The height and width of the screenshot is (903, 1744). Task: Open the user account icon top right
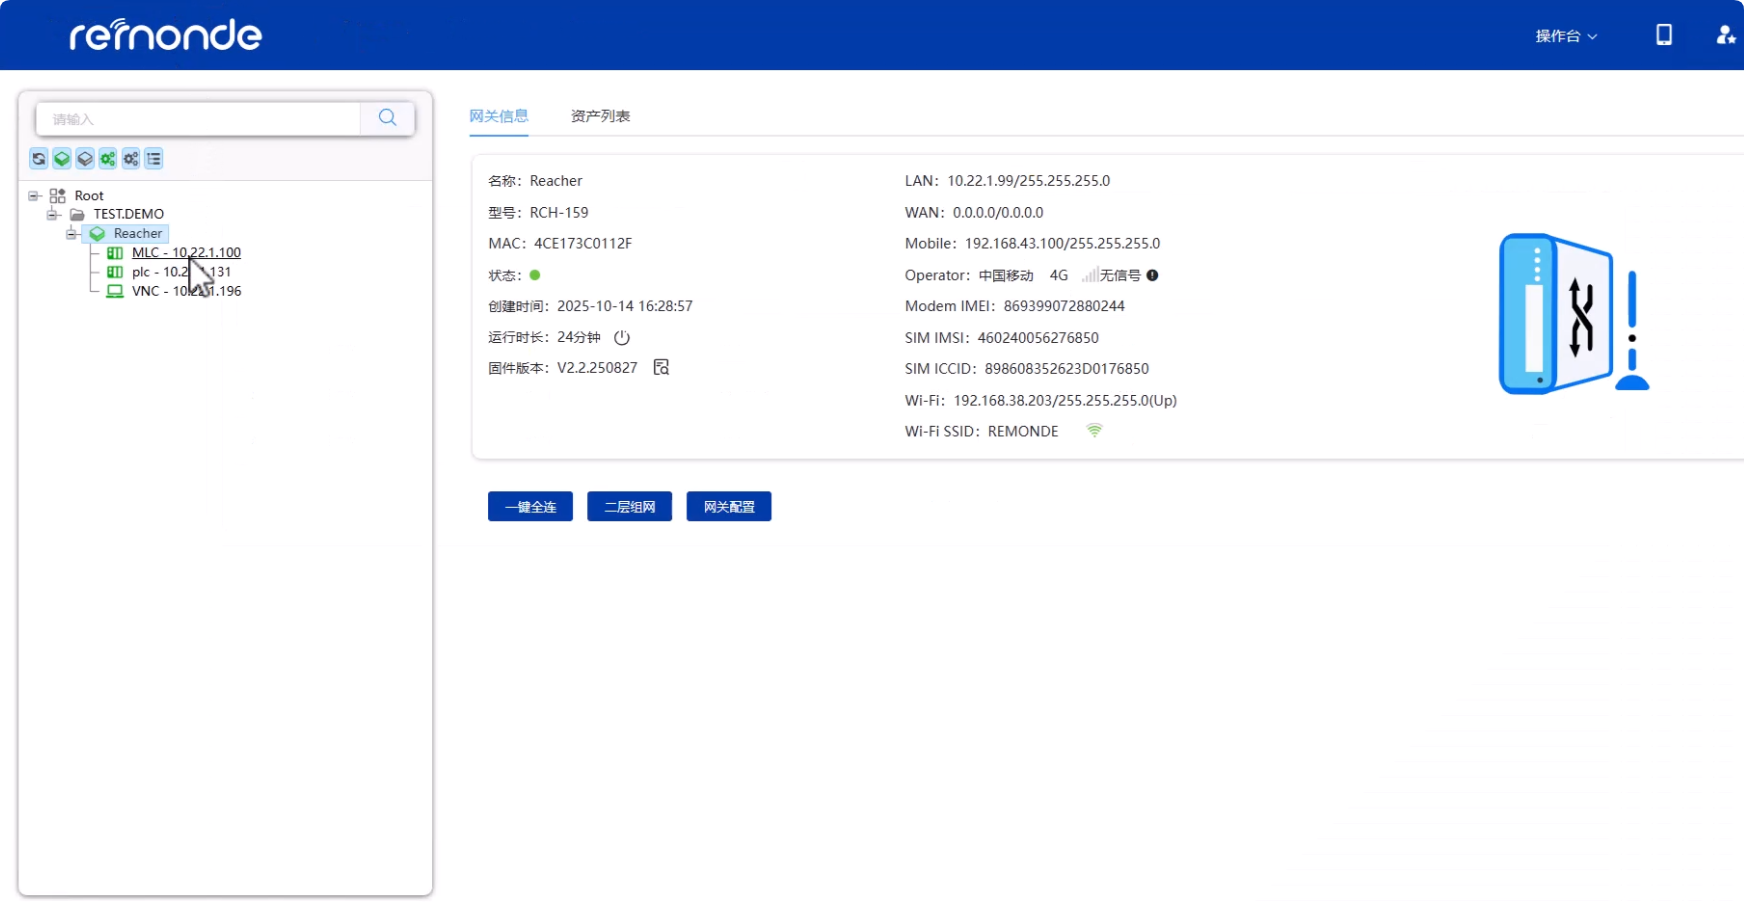[1726, 34]
